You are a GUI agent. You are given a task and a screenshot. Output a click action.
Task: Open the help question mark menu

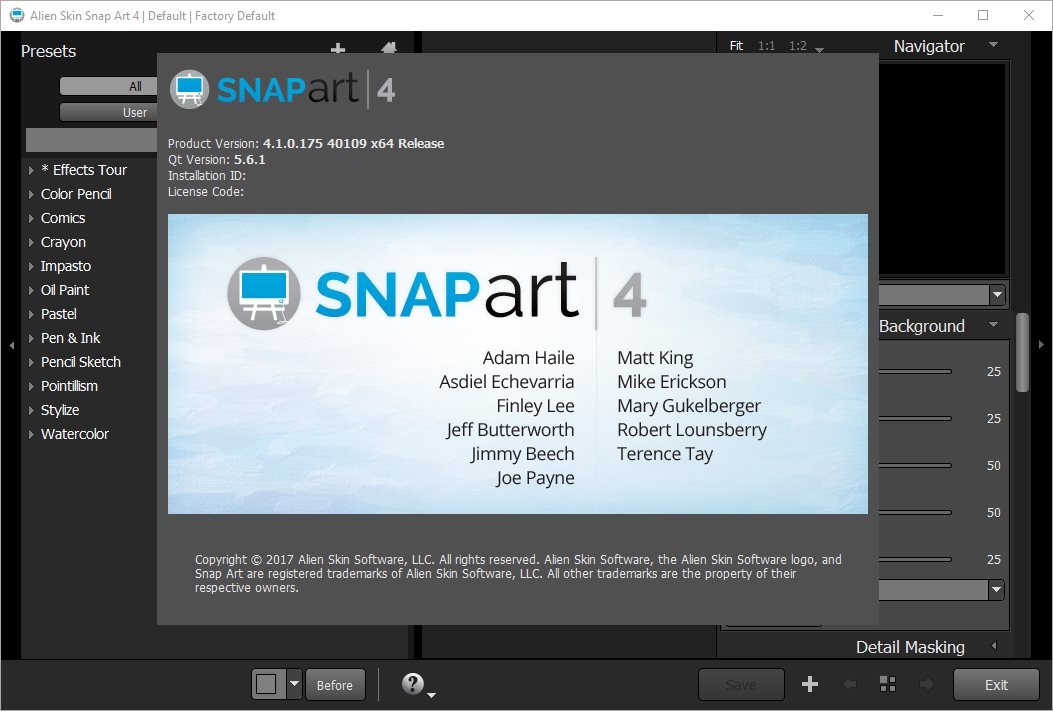tap(414, 684)
